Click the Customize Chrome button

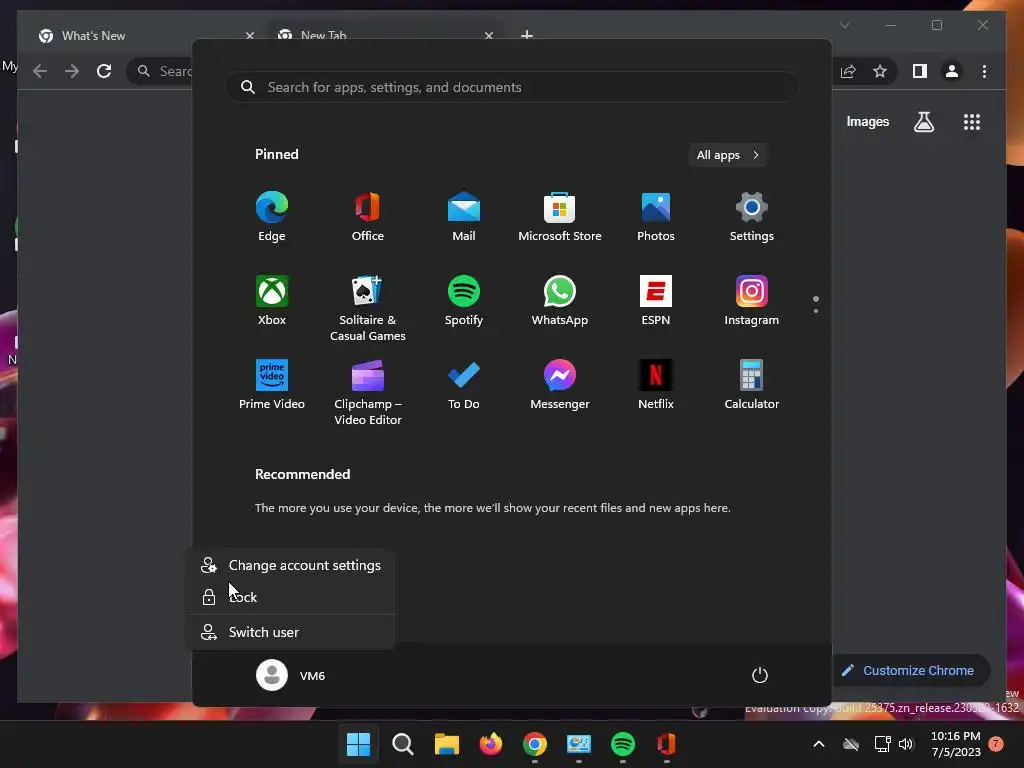pos(910,670)
